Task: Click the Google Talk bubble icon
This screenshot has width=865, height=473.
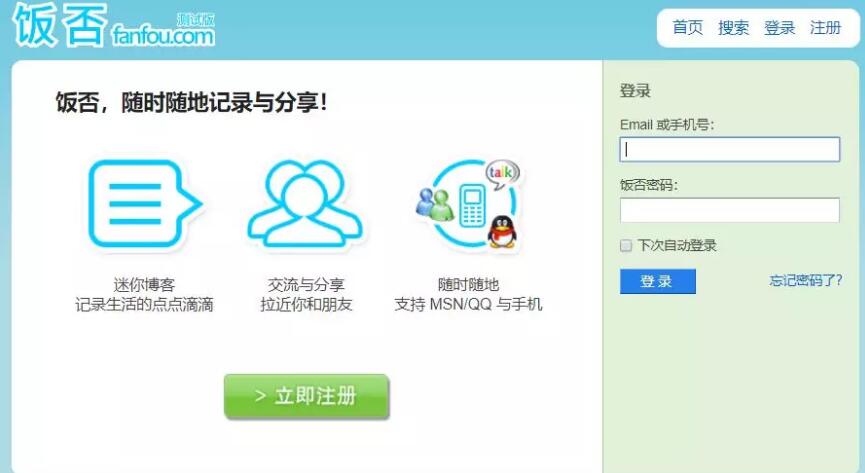Action: 501,174
